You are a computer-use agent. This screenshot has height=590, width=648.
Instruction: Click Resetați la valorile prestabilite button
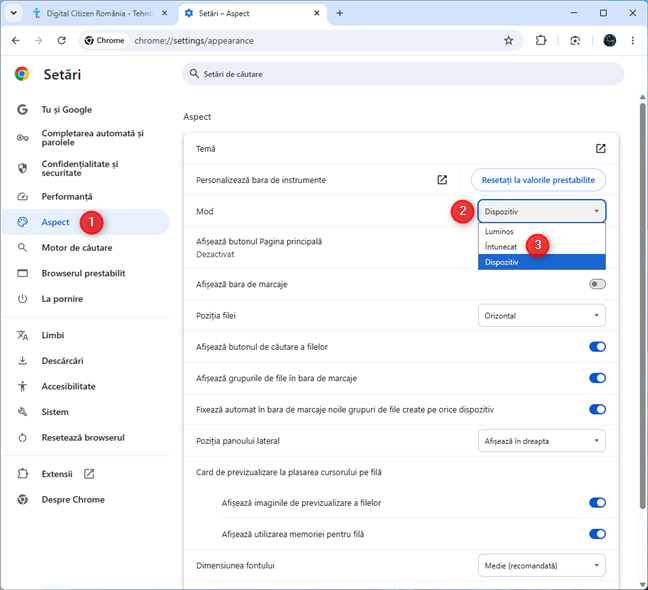[538, 180]
